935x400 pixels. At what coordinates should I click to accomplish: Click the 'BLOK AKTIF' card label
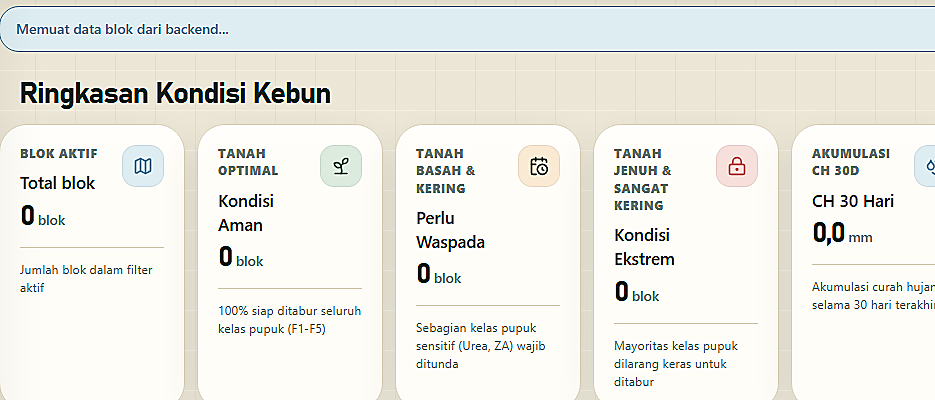(59, 154)
